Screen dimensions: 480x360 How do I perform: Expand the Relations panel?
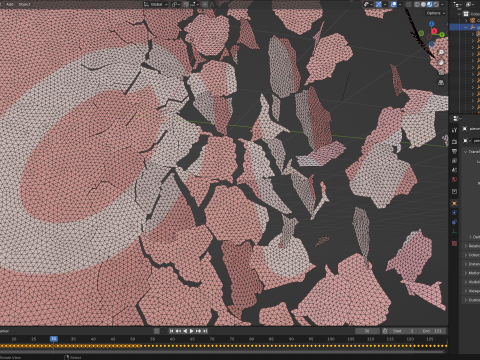point(471,246)
